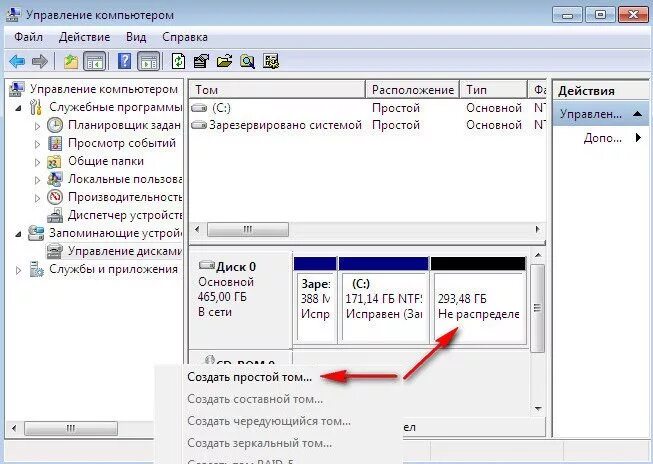Click disabled Создать чередующийся том entry
Viewport: 653px width, 464px height.
pos(269,421)
